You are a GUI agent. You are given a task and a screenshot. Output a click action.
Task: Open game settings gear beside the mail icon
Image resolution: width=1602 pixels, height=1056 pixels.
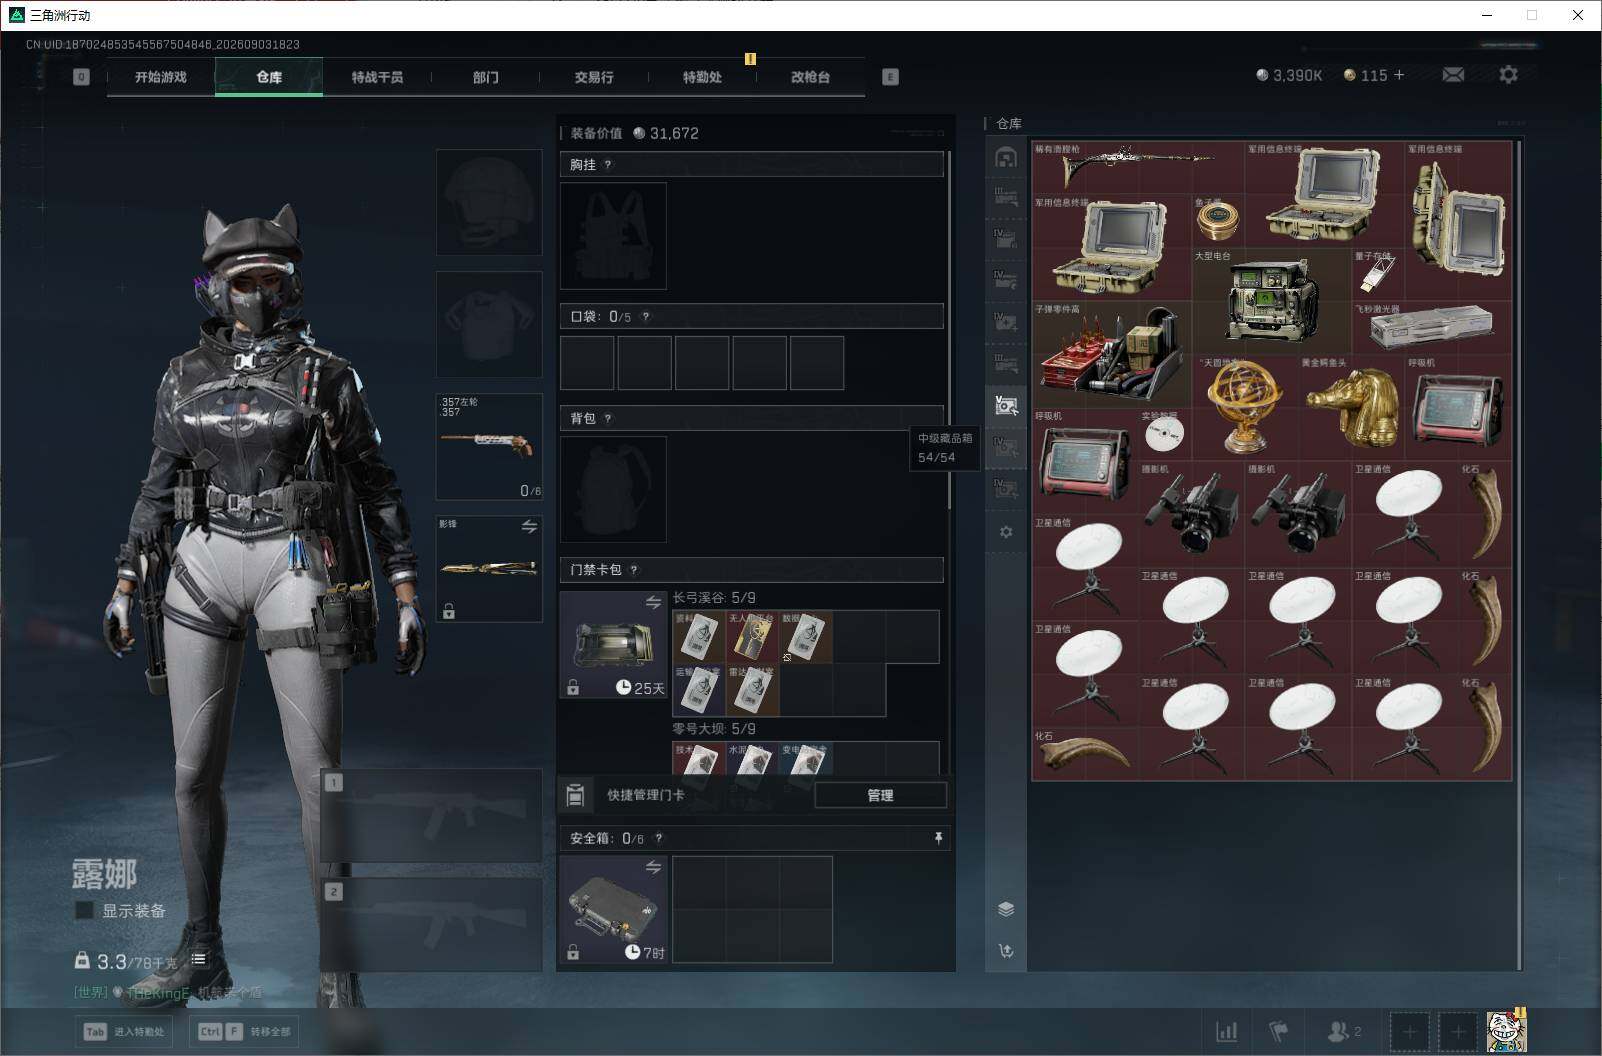[x=1508, y=75]
